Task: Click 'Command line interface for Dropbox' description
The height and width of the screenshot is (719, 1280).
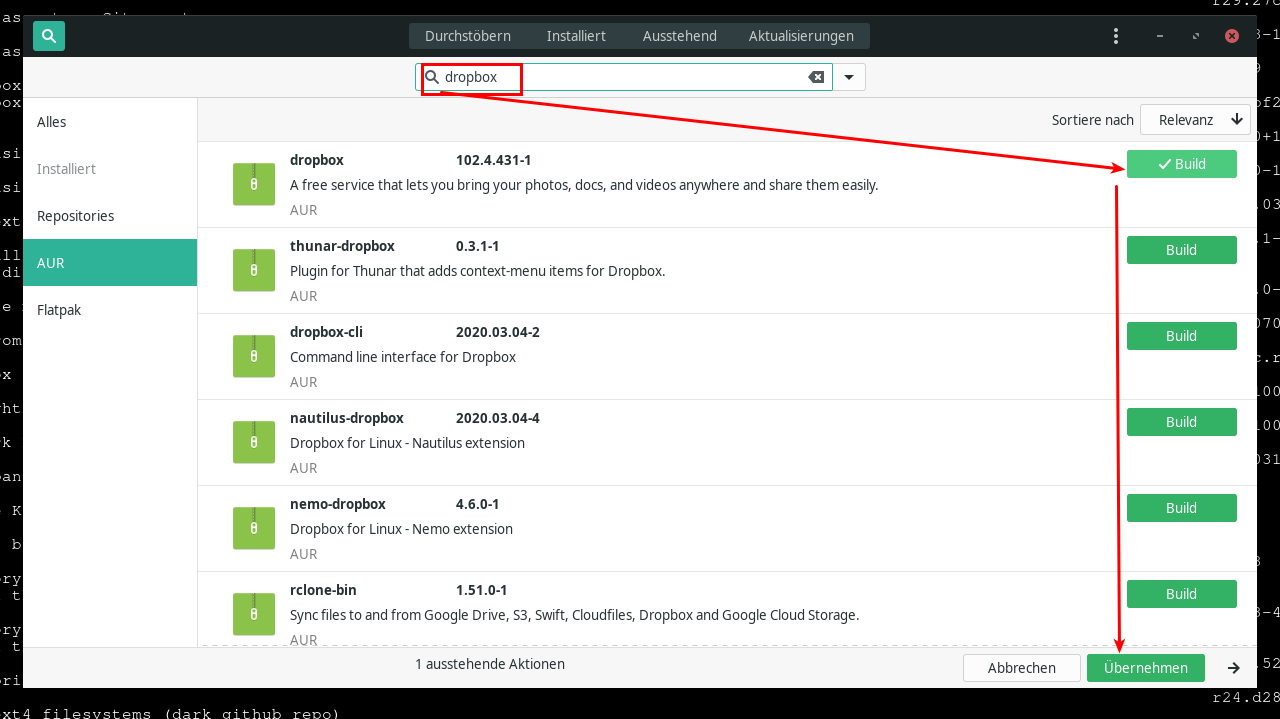Action: (x=403, y=357)
